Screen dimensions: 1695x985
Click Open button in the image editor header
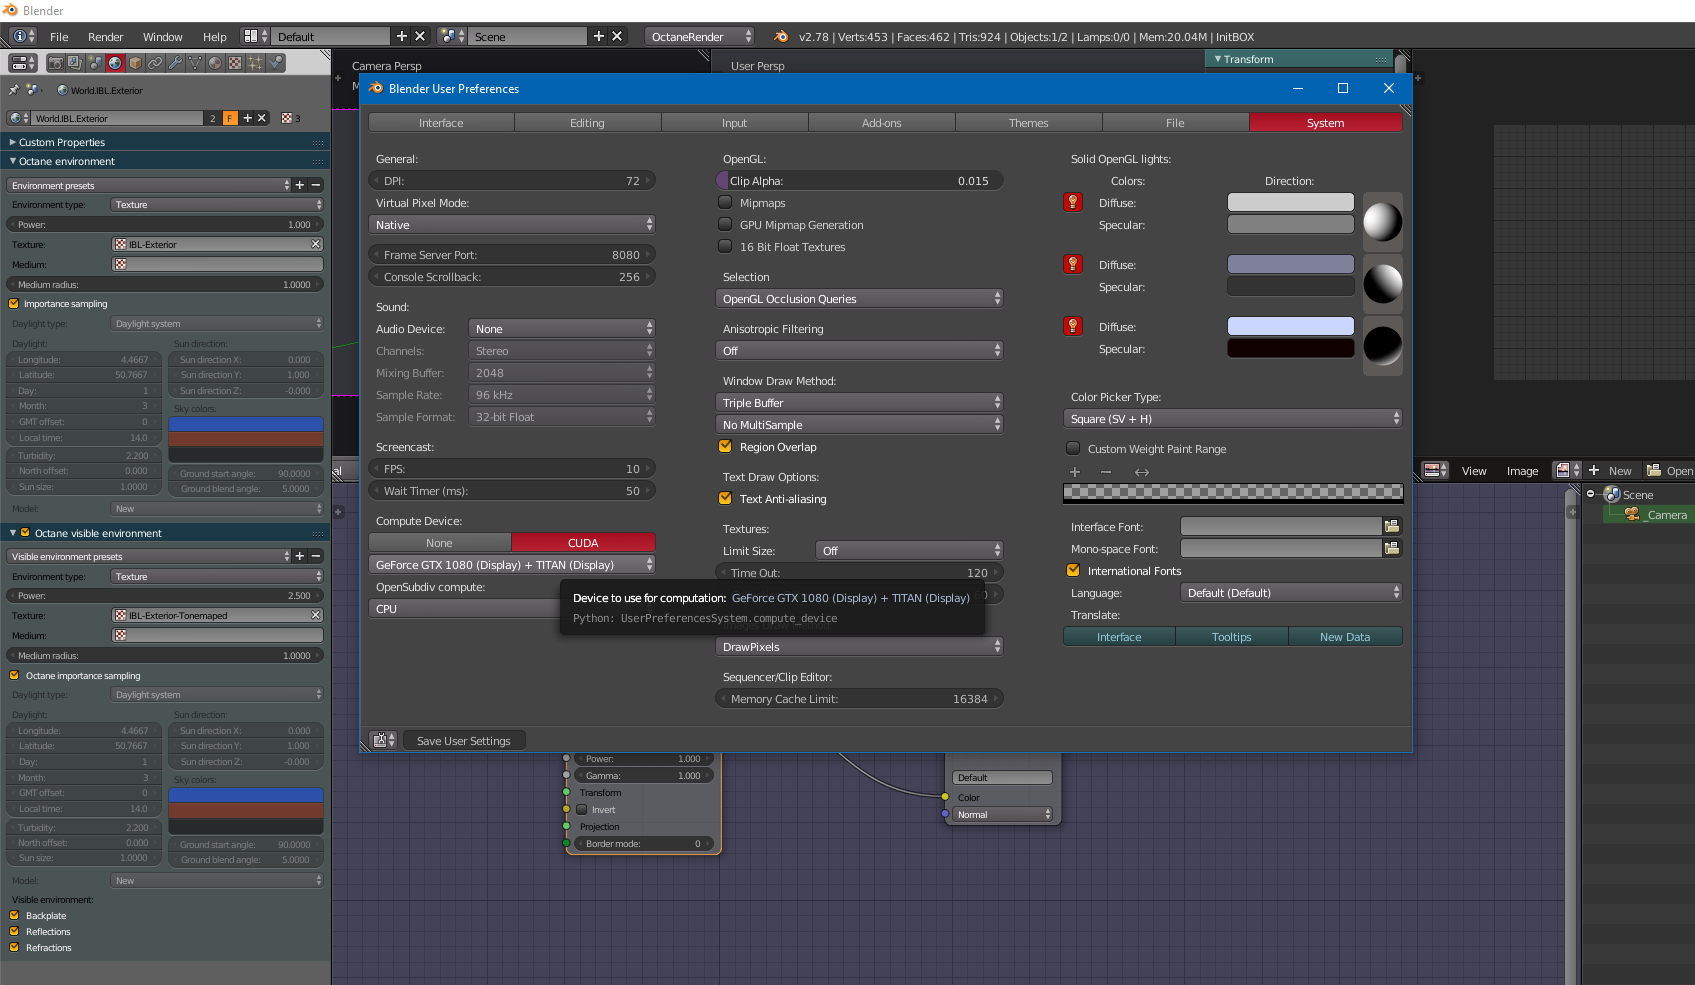click(1670, 471)
